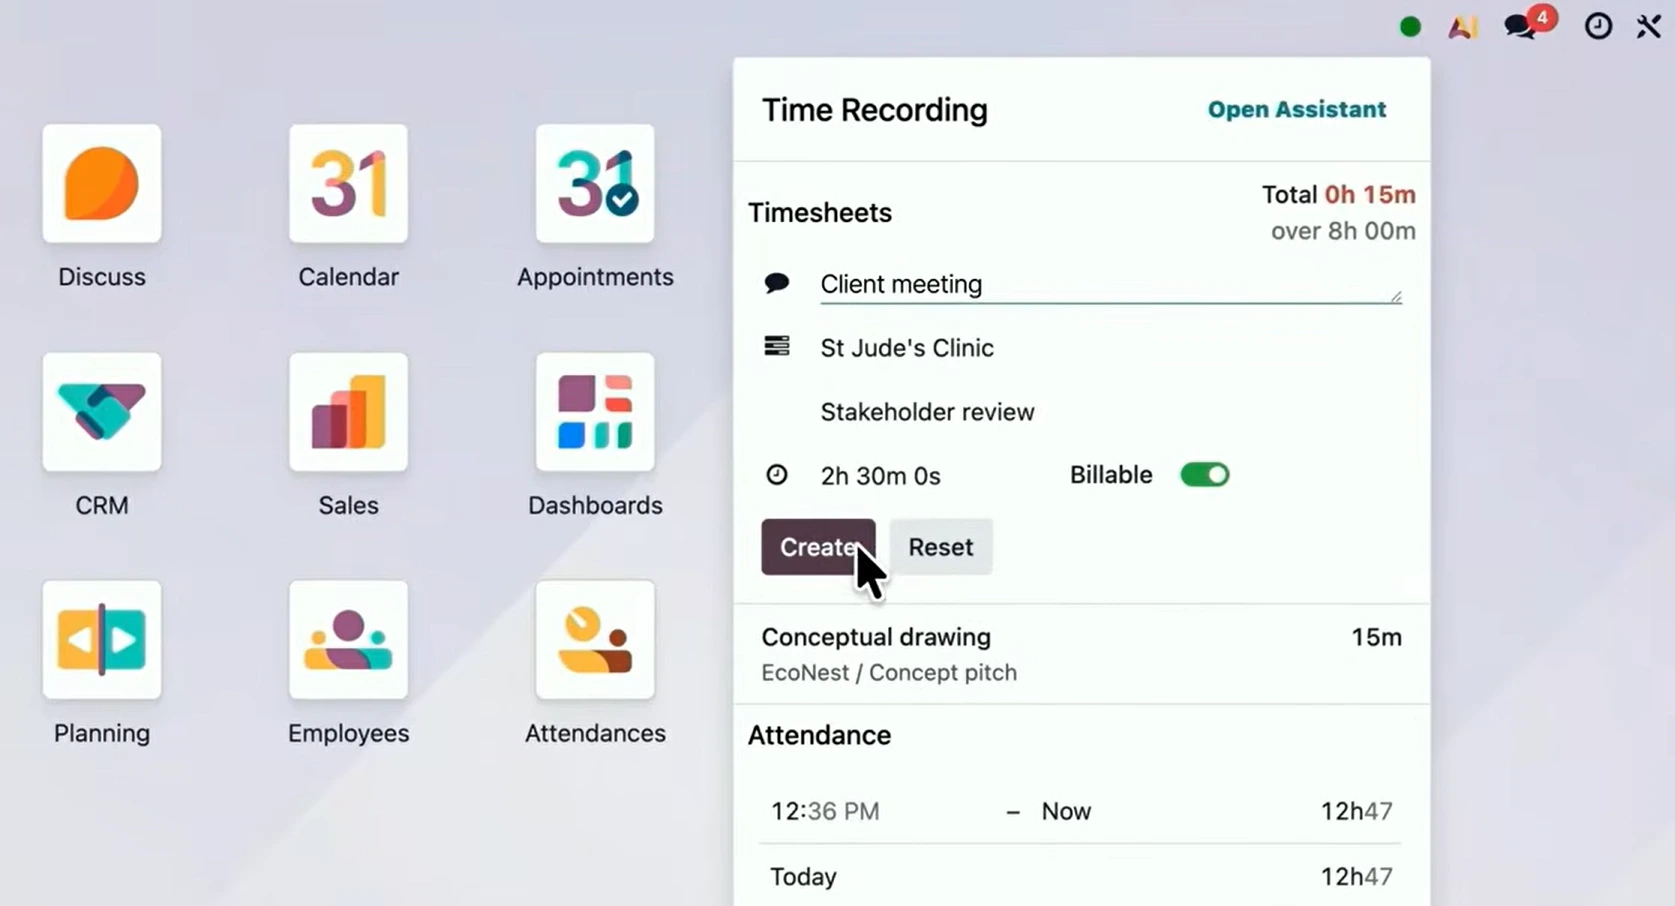Launch the Employees app

tap(348, 640)
